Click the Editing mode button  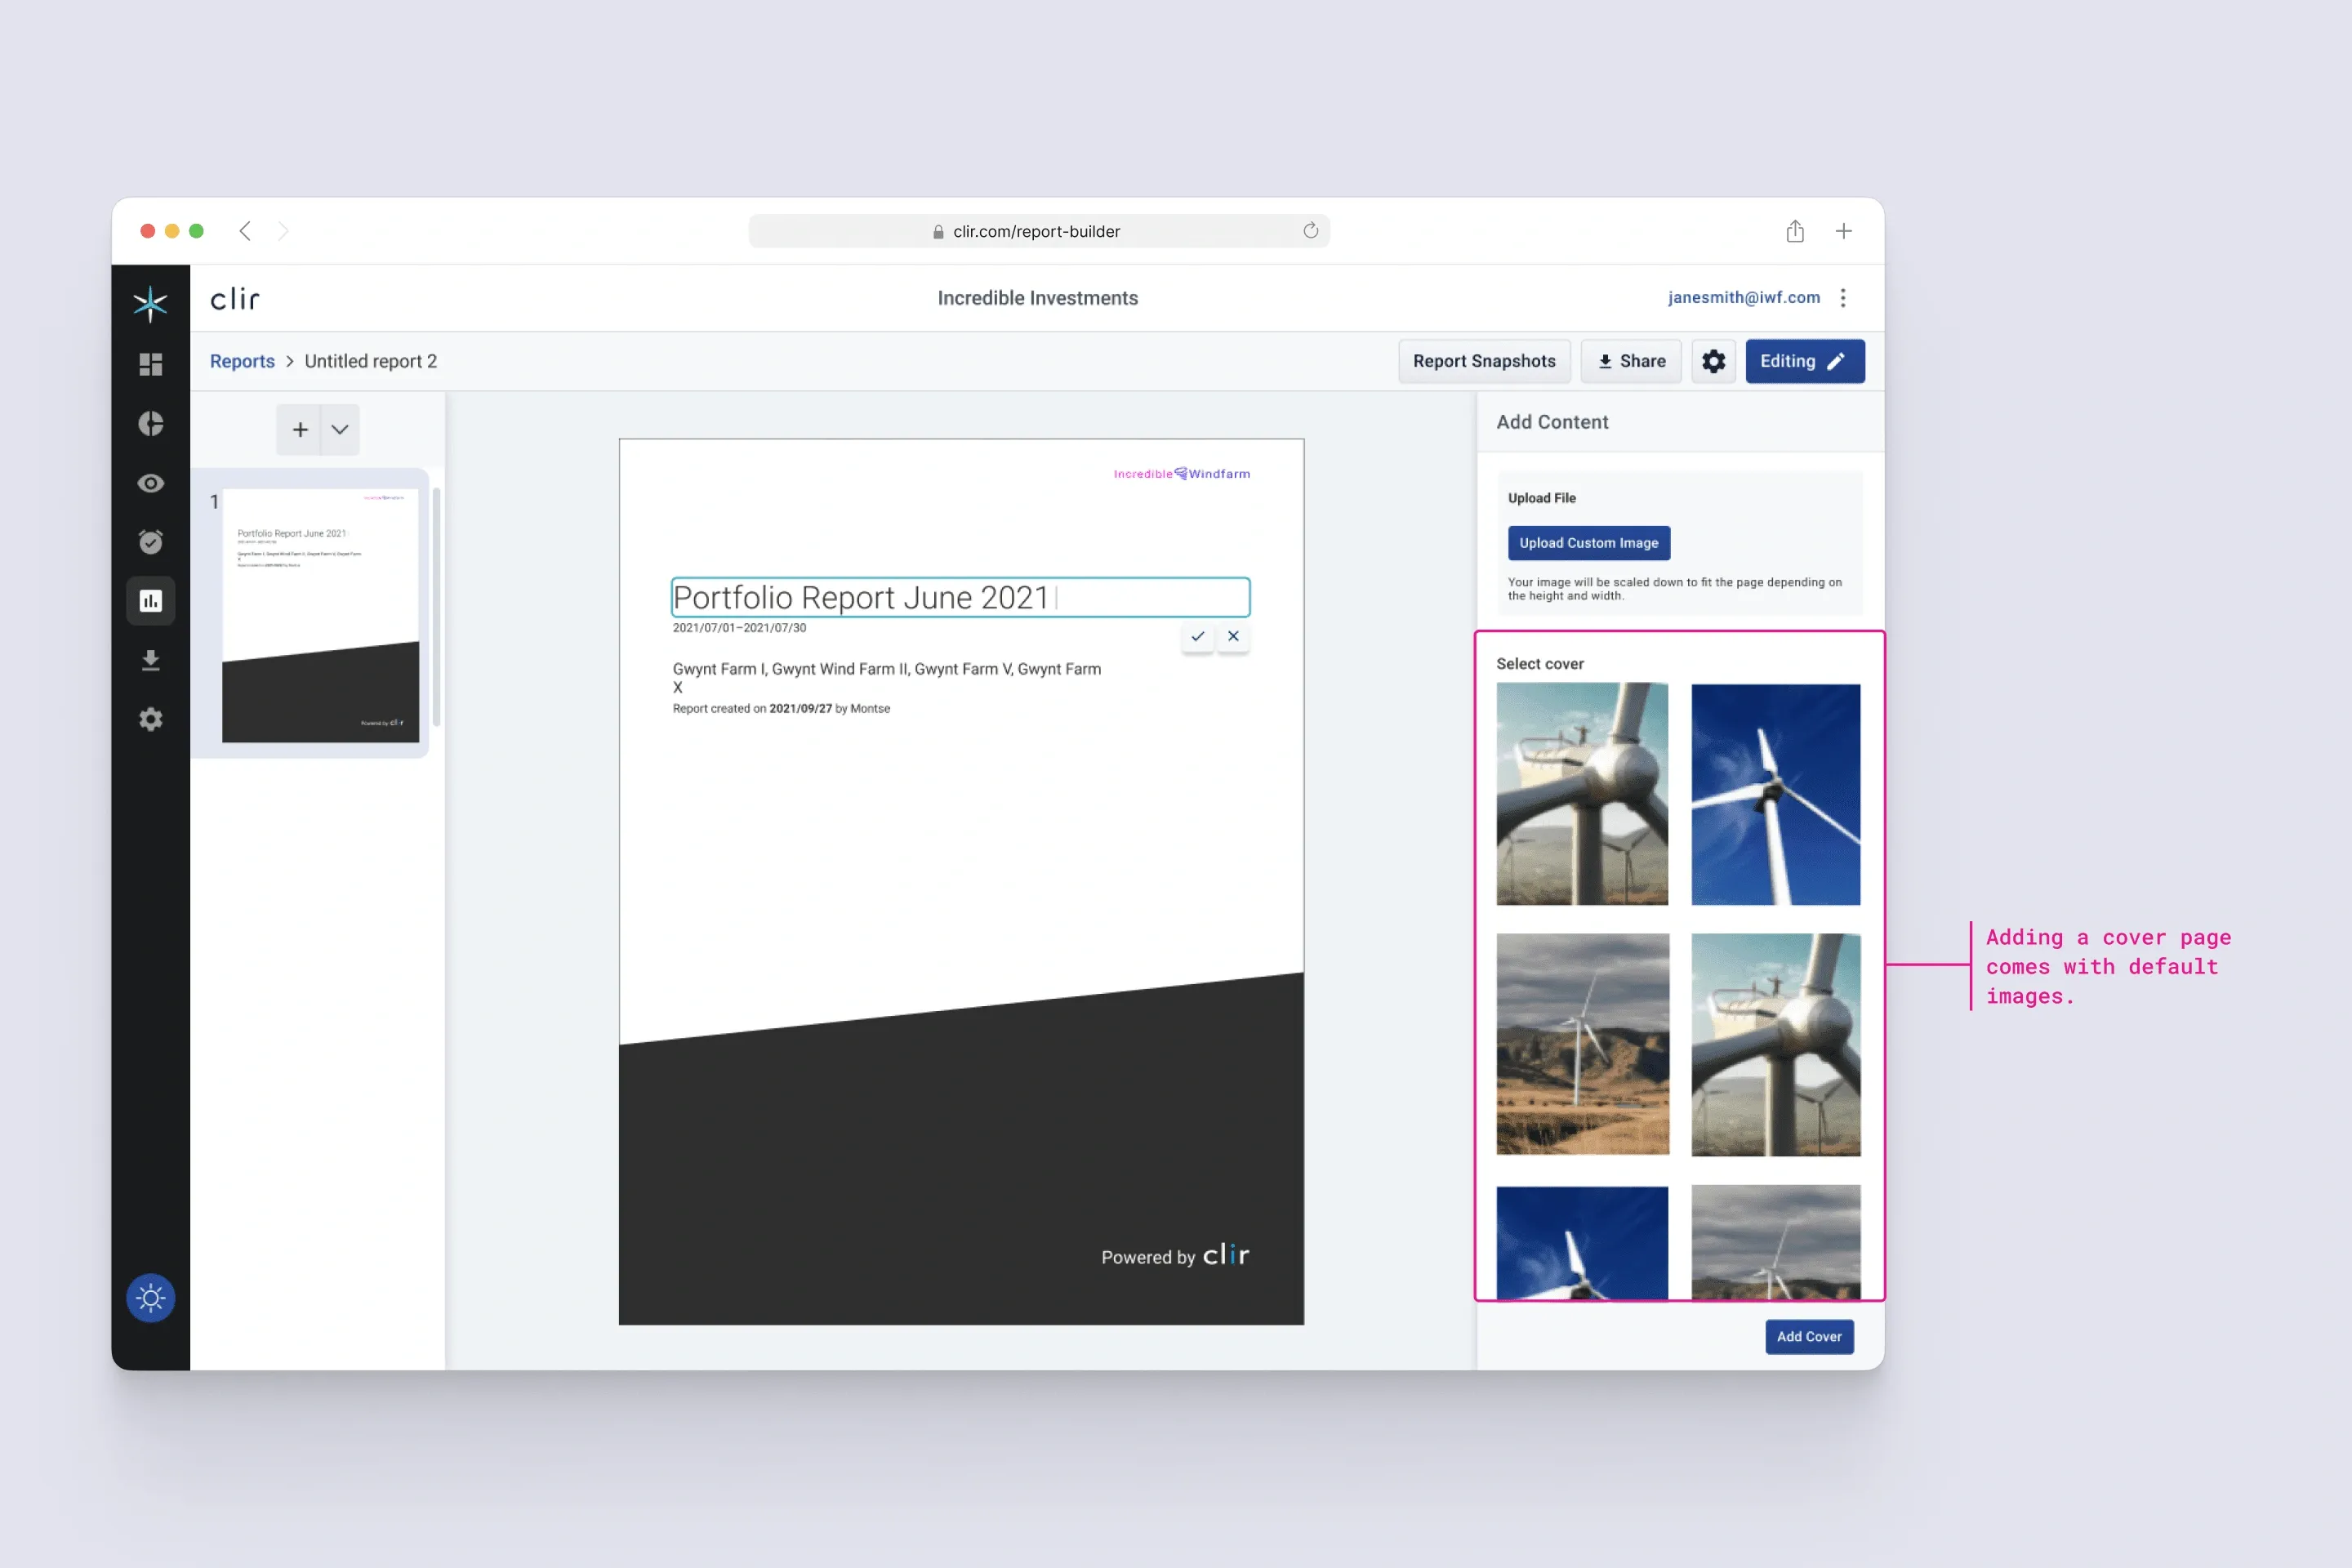(x=1804, y=361)
